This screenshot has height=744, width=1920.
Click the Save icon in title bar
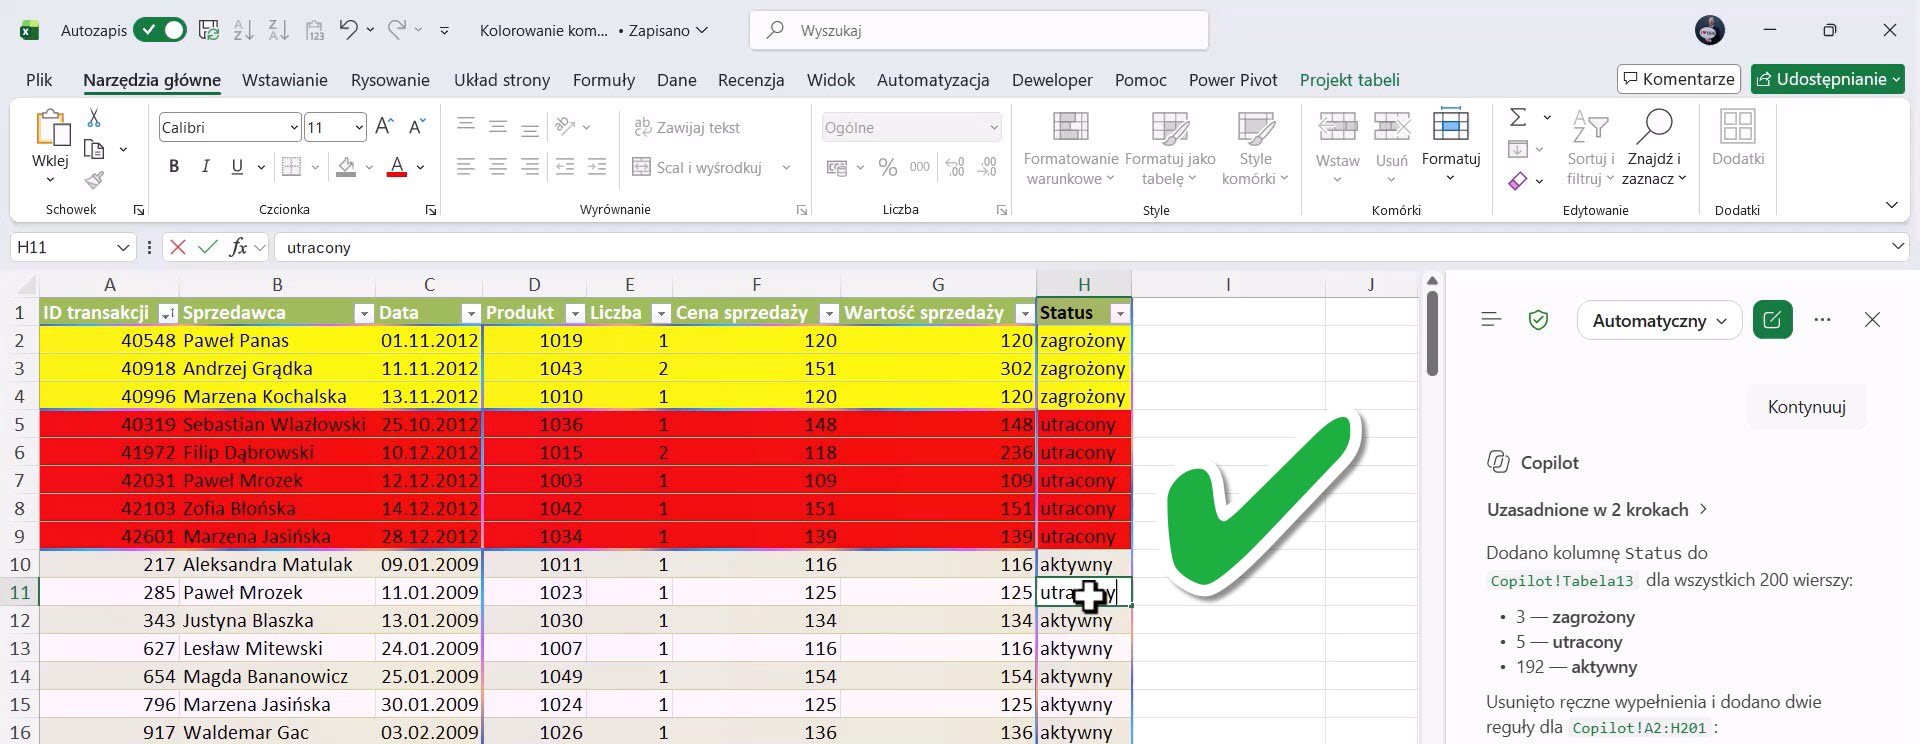click(x=209, y=30)
